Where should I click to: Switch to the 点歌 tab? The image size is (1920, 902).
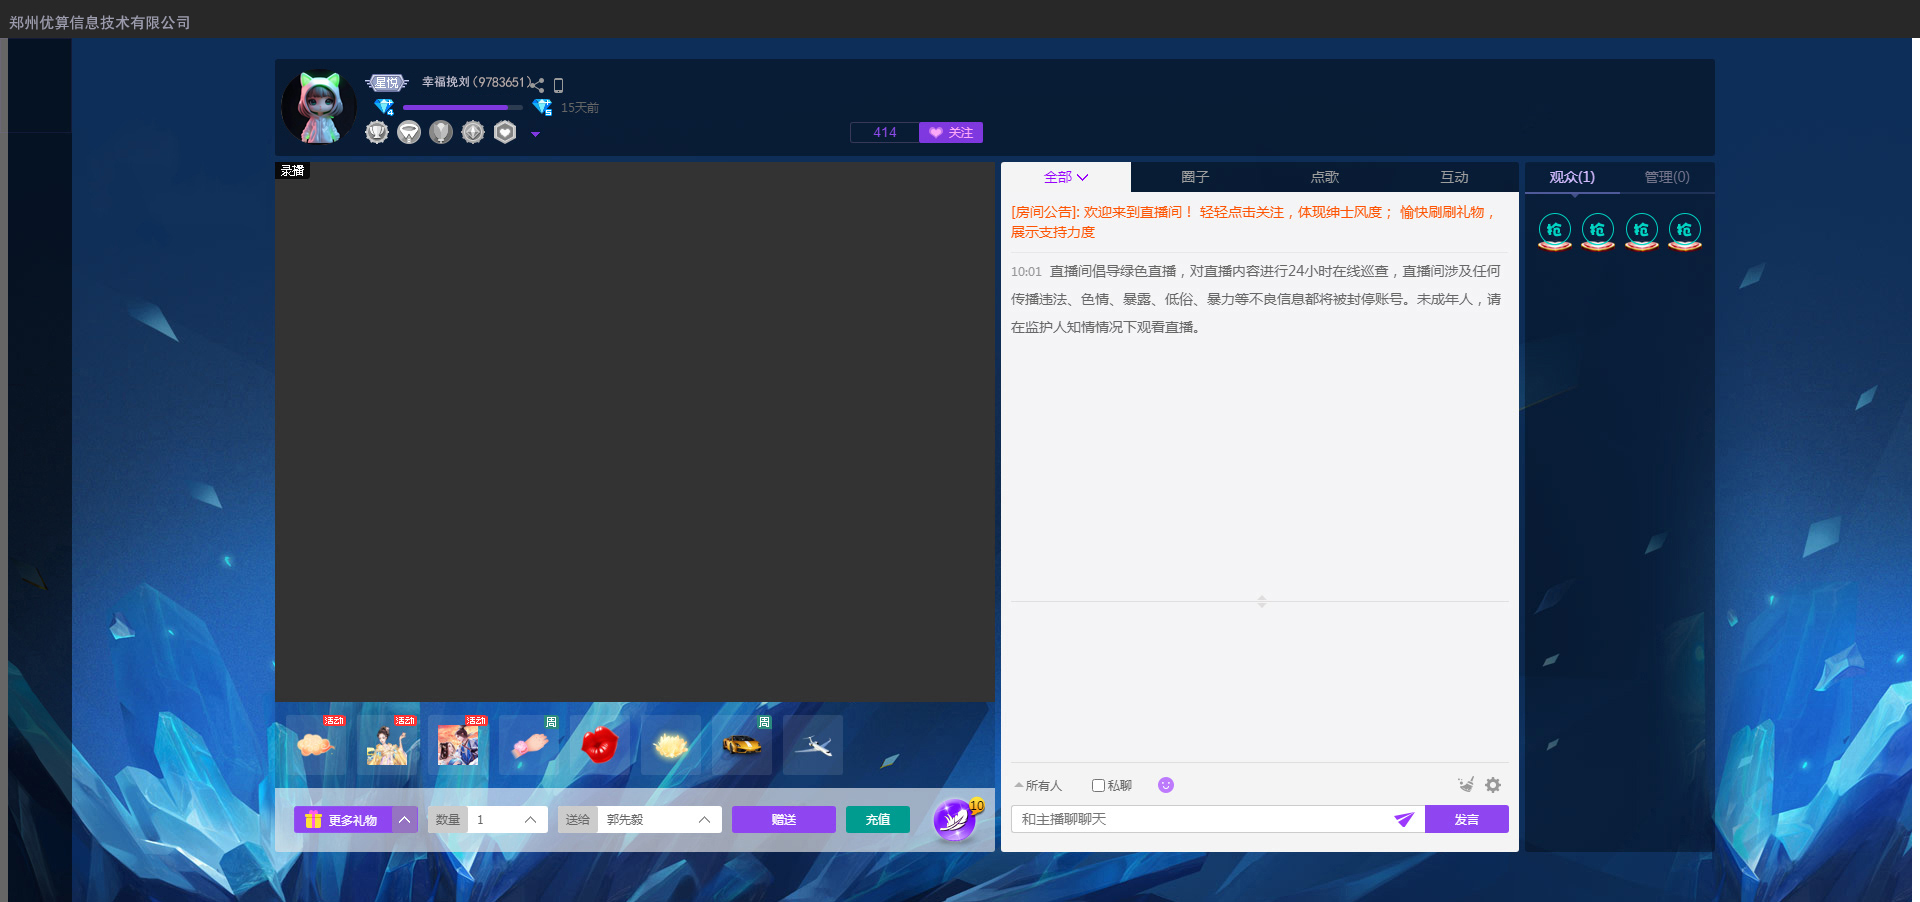point(1324,177)
